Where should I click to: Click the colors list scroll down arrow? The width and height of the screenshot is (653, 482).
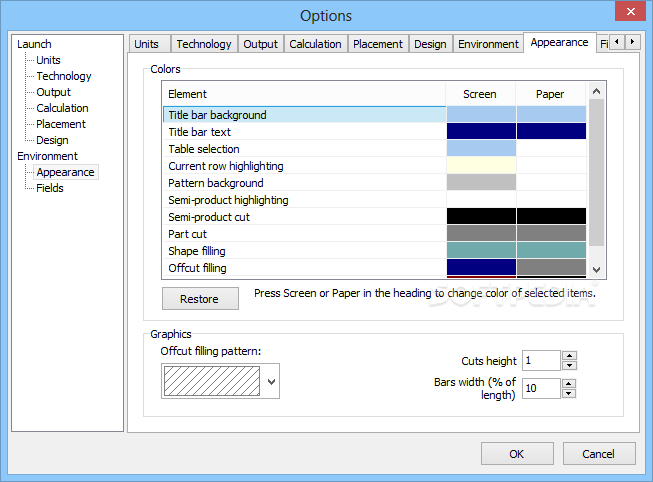596,270
